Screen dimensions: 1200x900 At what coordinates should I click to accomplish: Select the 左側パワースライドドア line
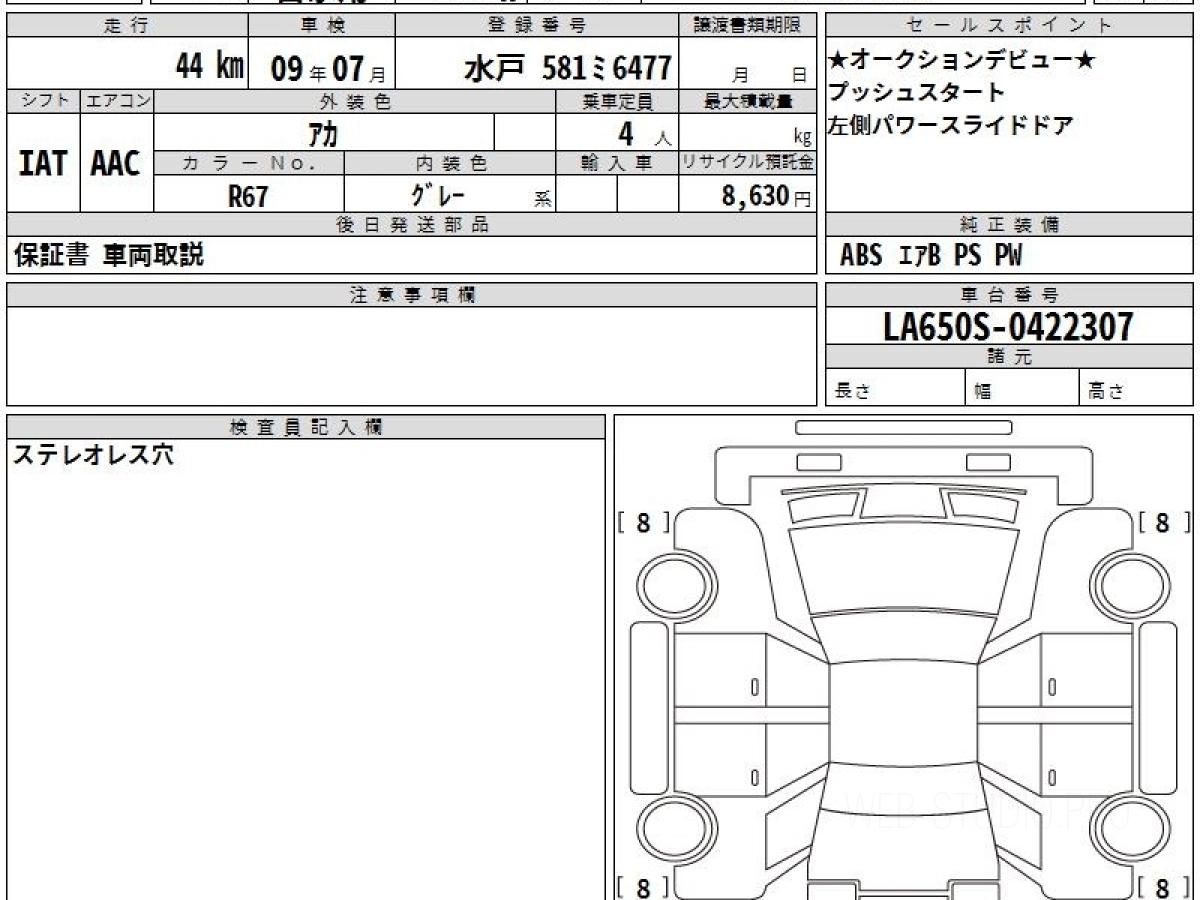(950, 125)
